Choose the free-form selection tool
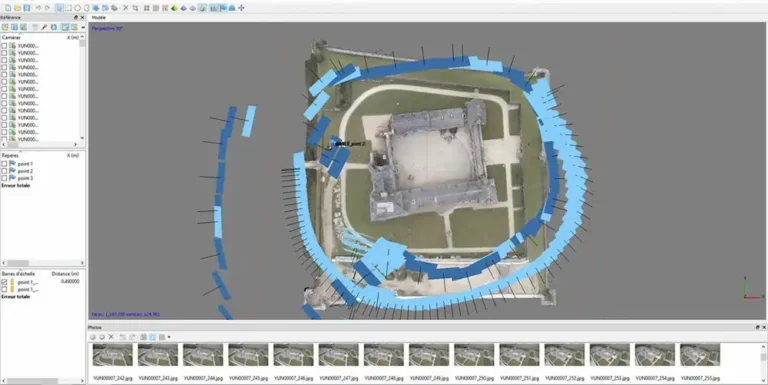Screen dimensions: 768x385 (x=87, y=8)
